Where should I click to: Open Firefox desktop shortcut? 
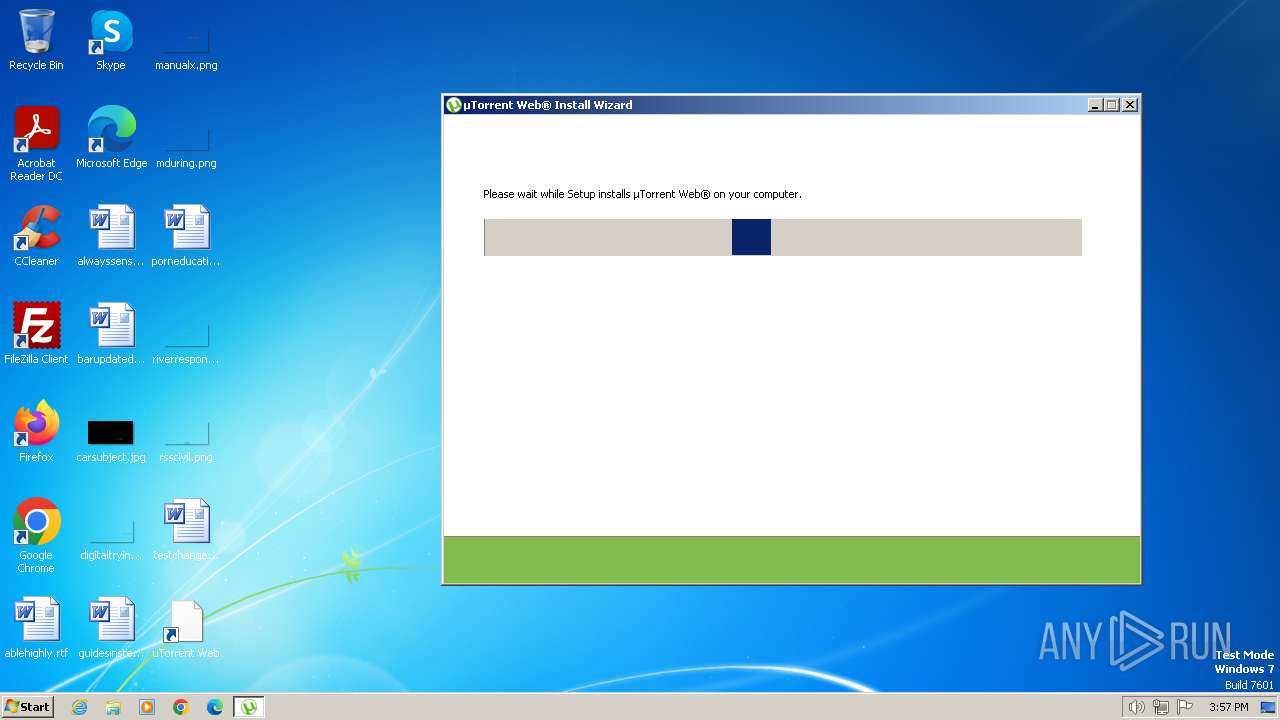point(36,432)
